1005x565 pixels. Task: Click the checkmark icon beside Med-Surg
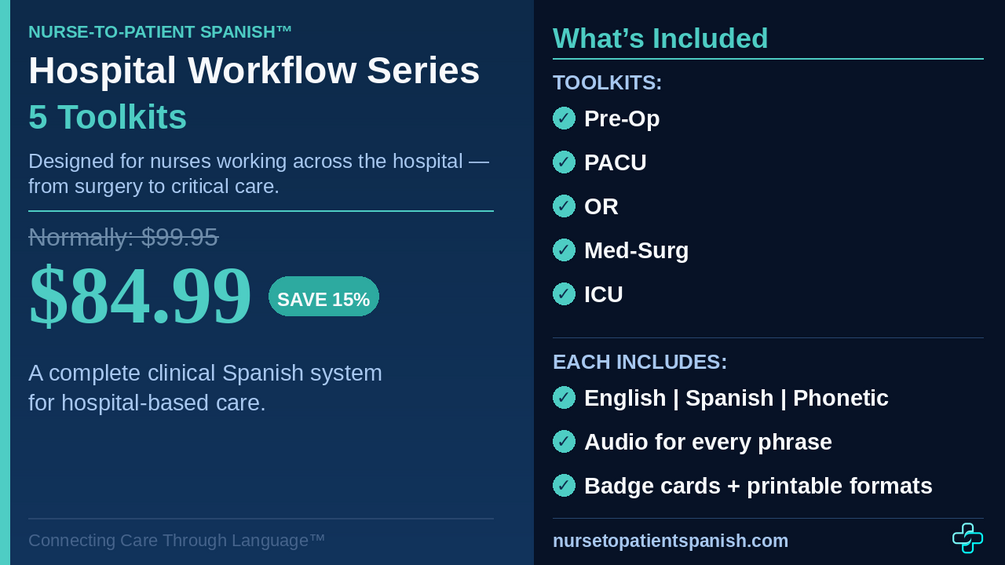pyautogui.click(x=564, y=250)
